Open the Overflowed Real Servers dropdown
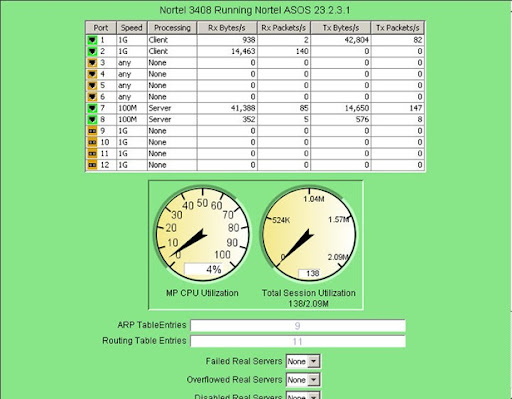 (303, 380)
